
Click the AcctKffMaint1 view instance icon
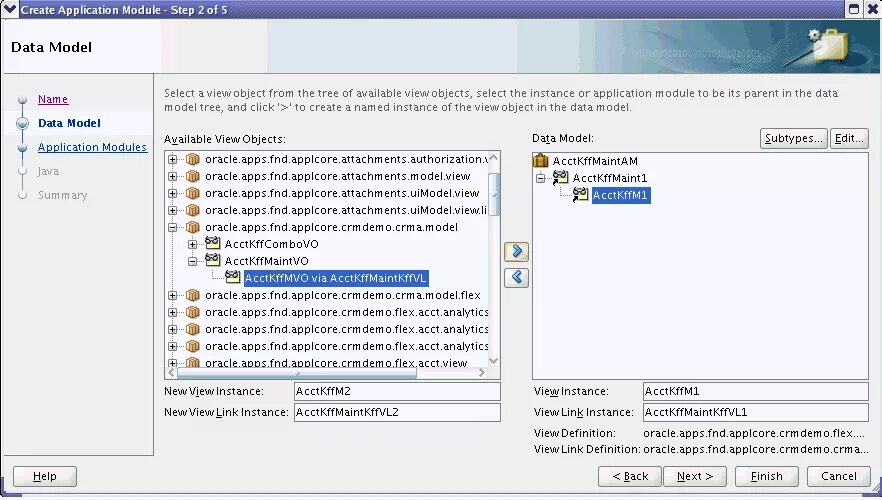tap(560, 178)
